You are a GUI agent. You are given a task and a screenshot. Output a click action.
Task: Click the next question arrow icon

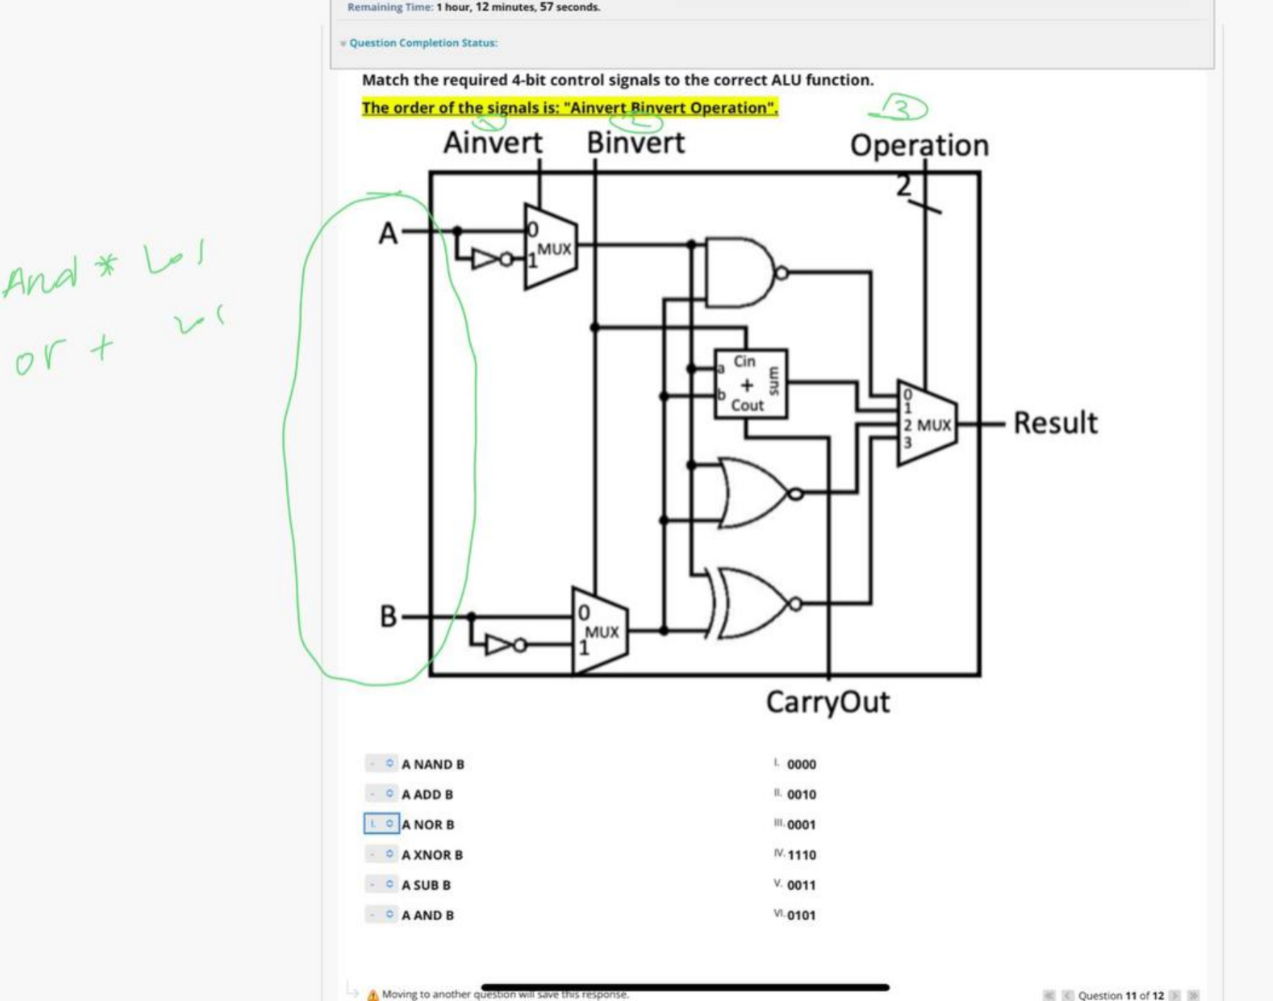1175,995
